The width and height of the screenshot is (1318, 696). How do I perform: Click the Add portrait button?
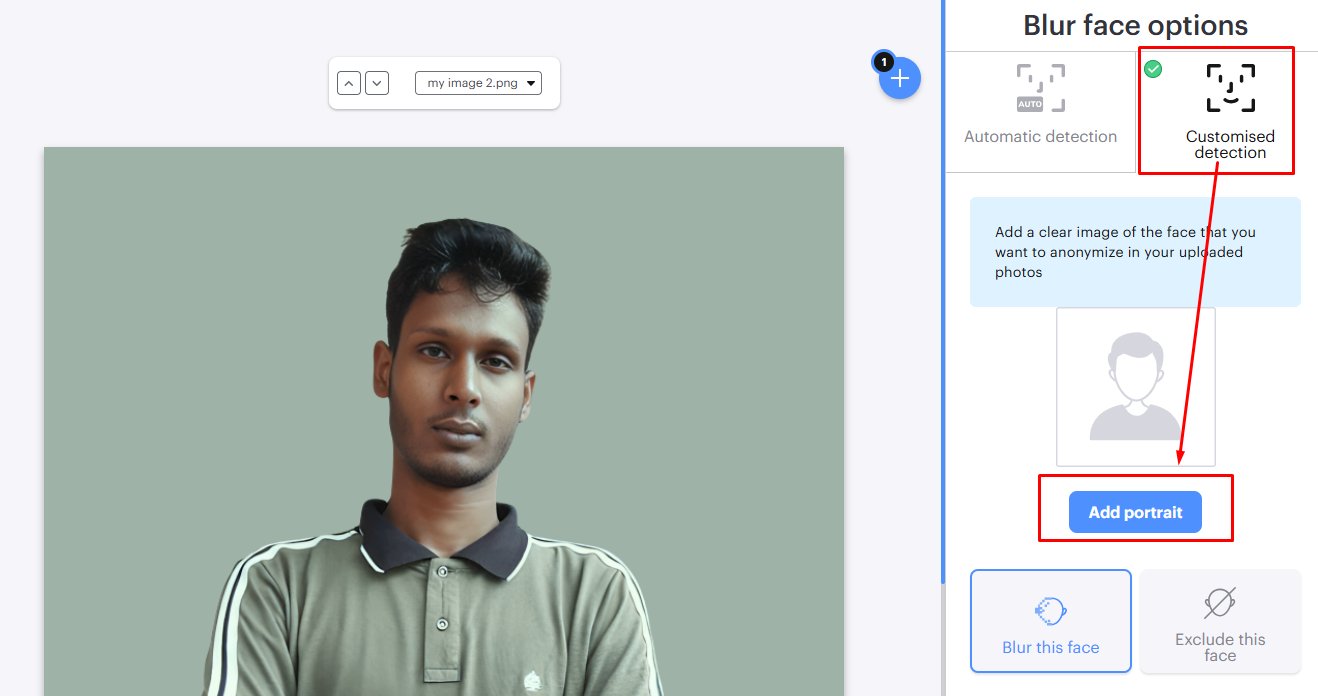(x=1135, y=511)
